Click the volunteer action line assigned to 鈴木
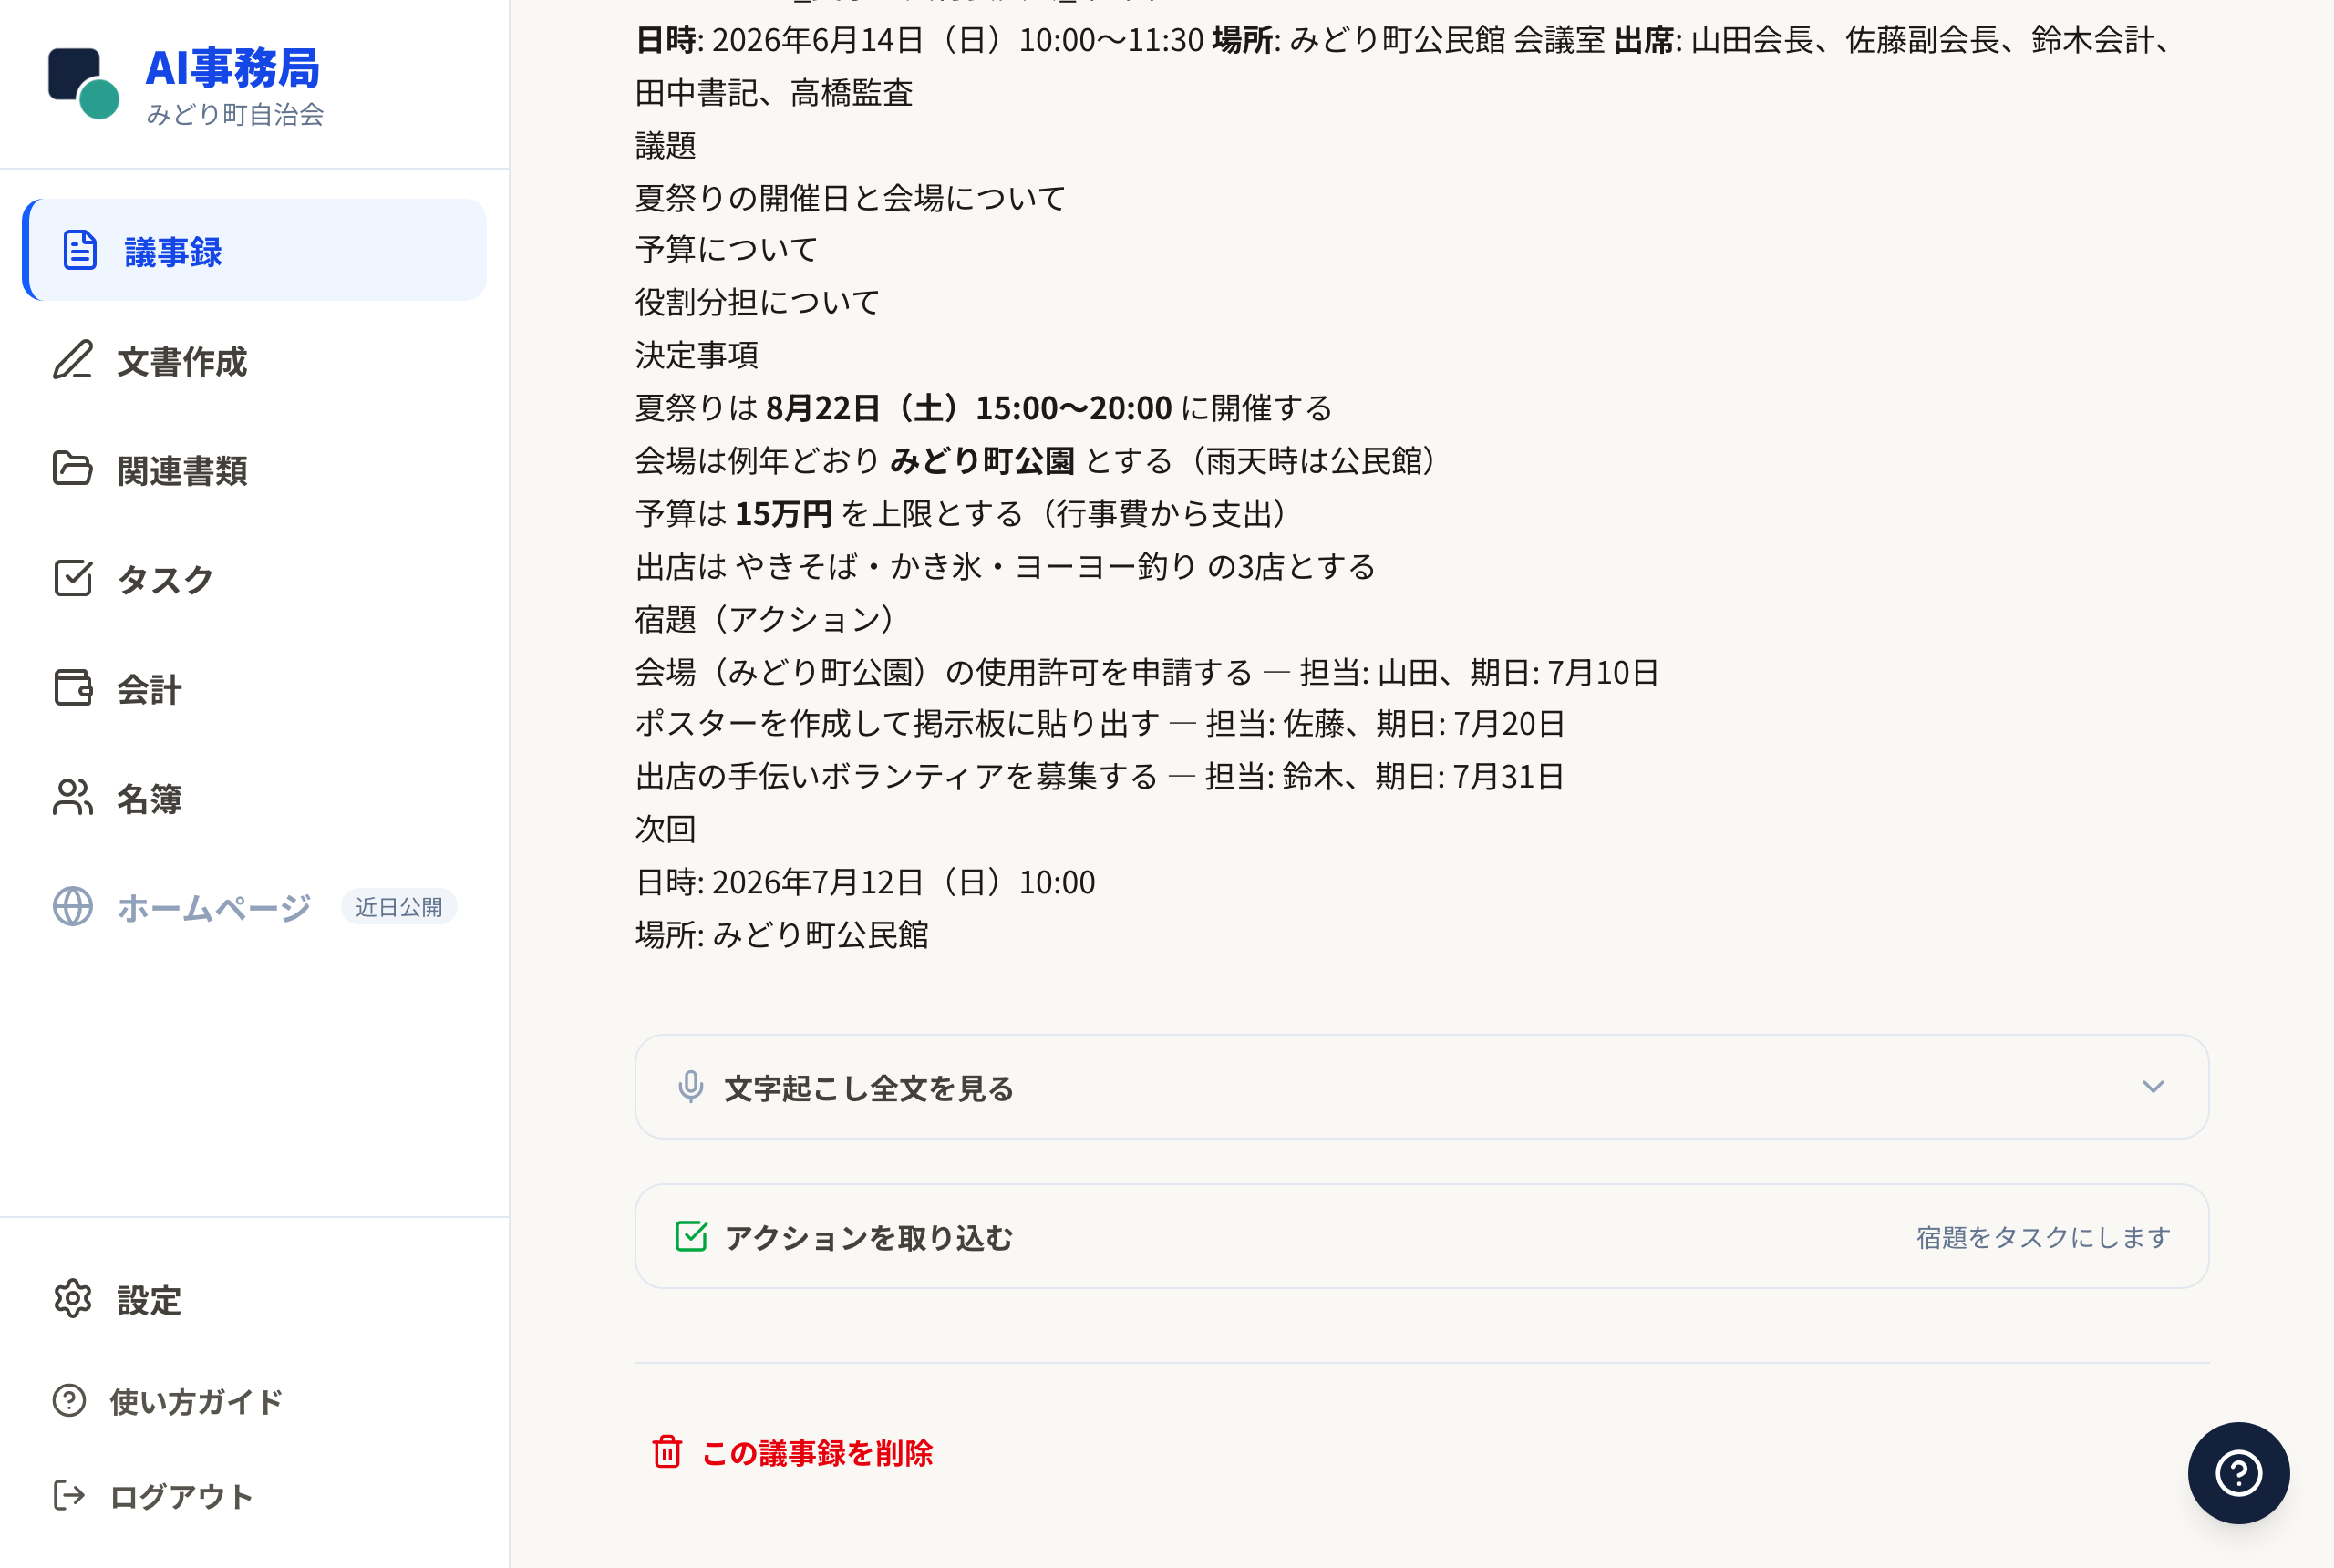2334x1568 pixels. 1100,777
